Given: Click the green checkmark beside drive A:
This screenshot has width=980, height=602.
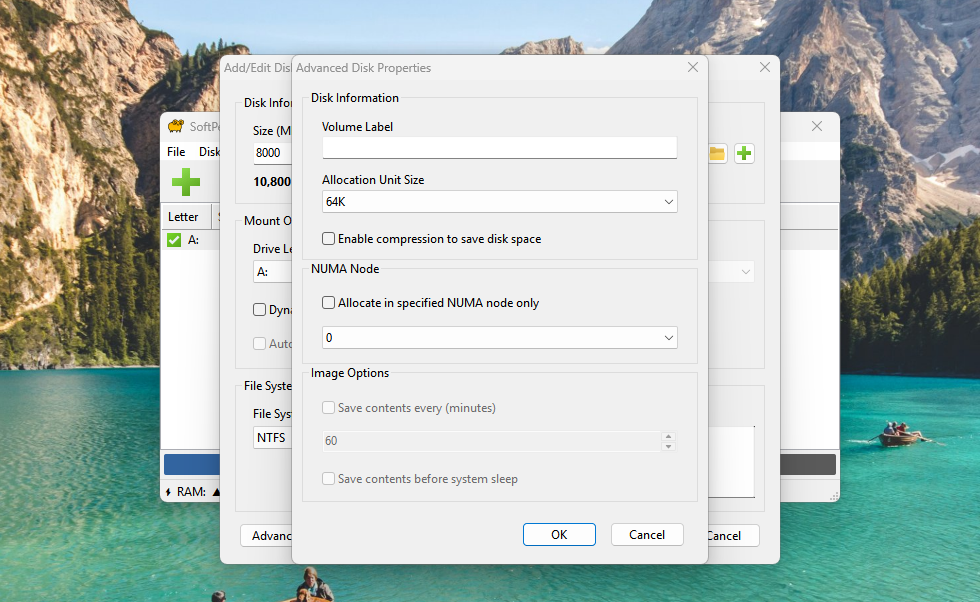Looking at the screenshot, I should (174, 240).
